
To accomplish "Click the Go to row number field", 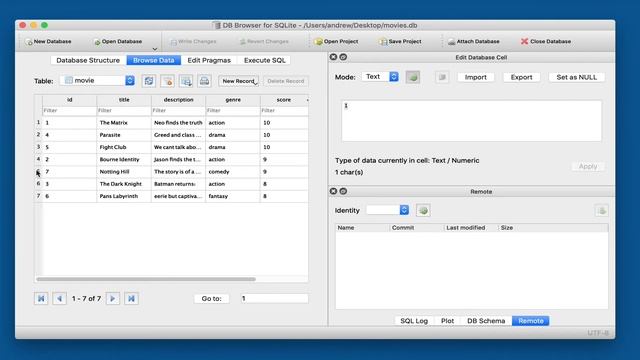I will 274,298.
